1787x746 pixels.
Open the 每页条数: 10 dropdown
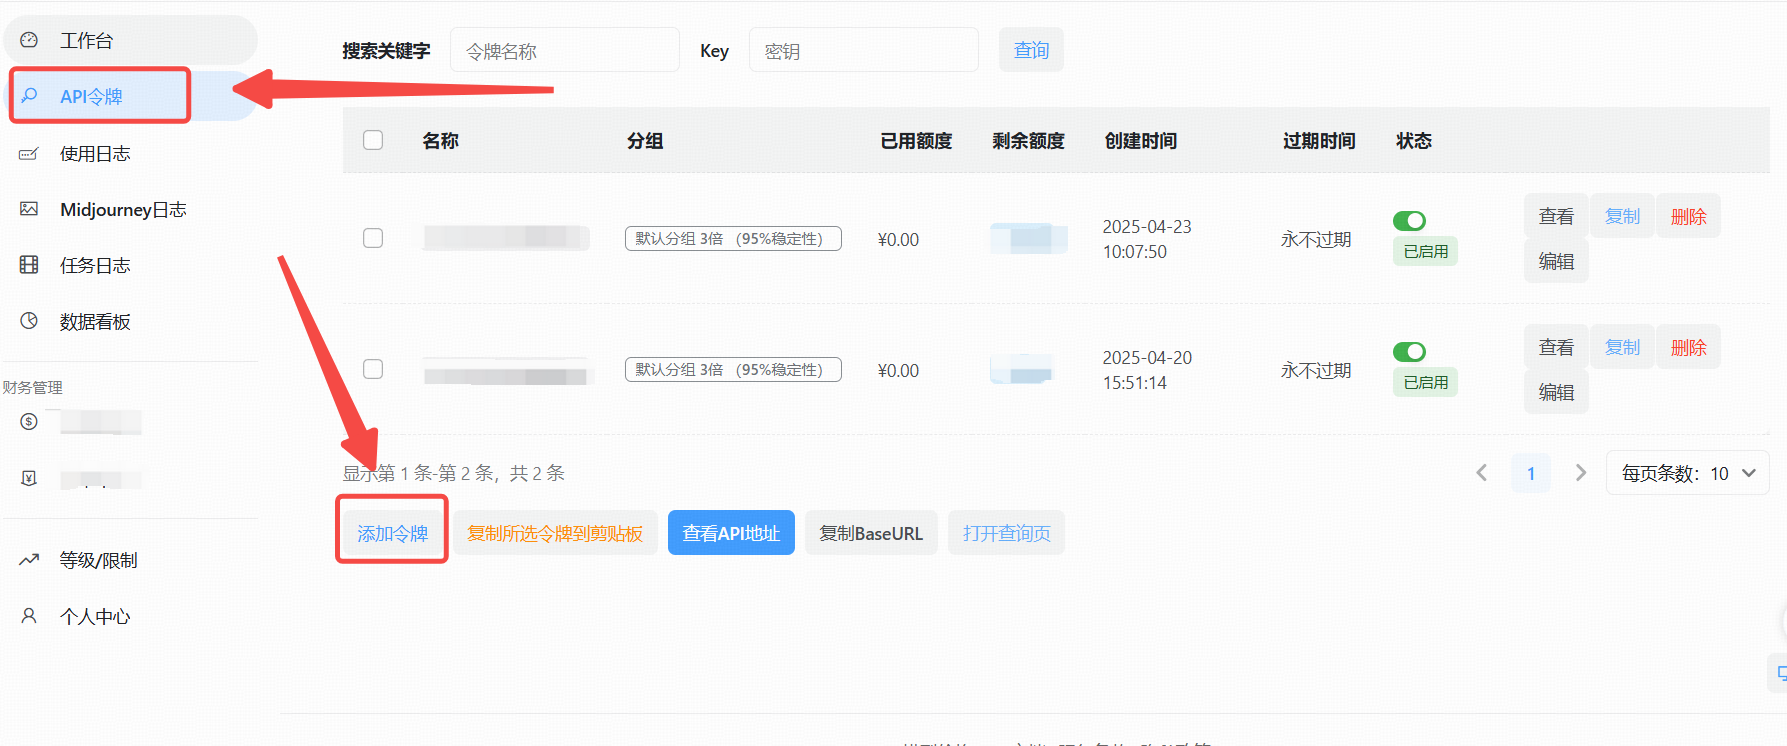(1687, 473)
